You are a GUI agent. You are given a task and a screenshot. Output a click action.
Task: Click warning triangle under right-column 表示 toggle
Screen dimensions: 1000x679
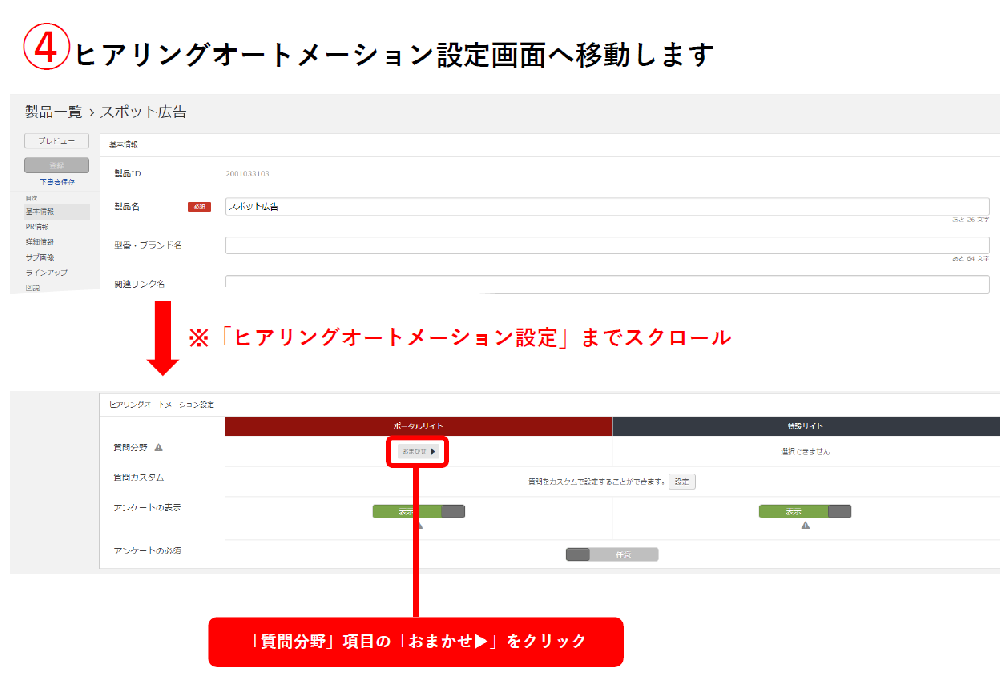pos(805,525)
